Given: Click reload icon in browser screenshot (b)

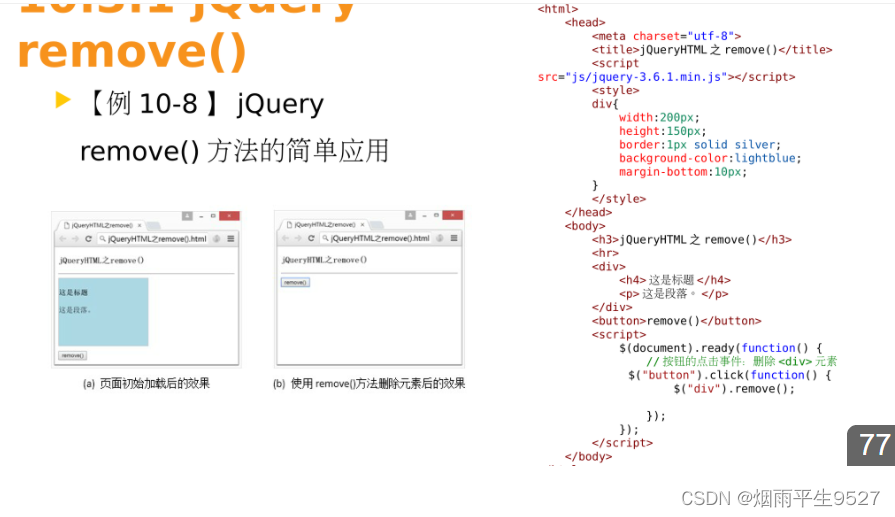Looking at the screenshot, I should click(311, 238).
